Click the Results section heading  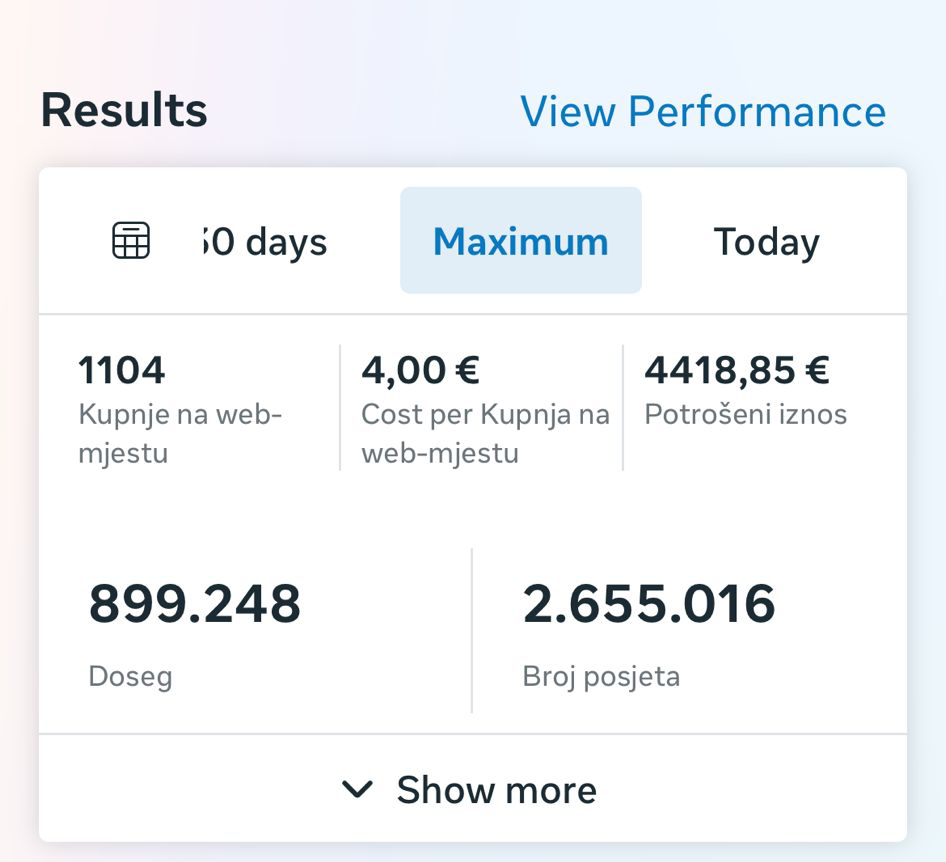tap(124, 110)
